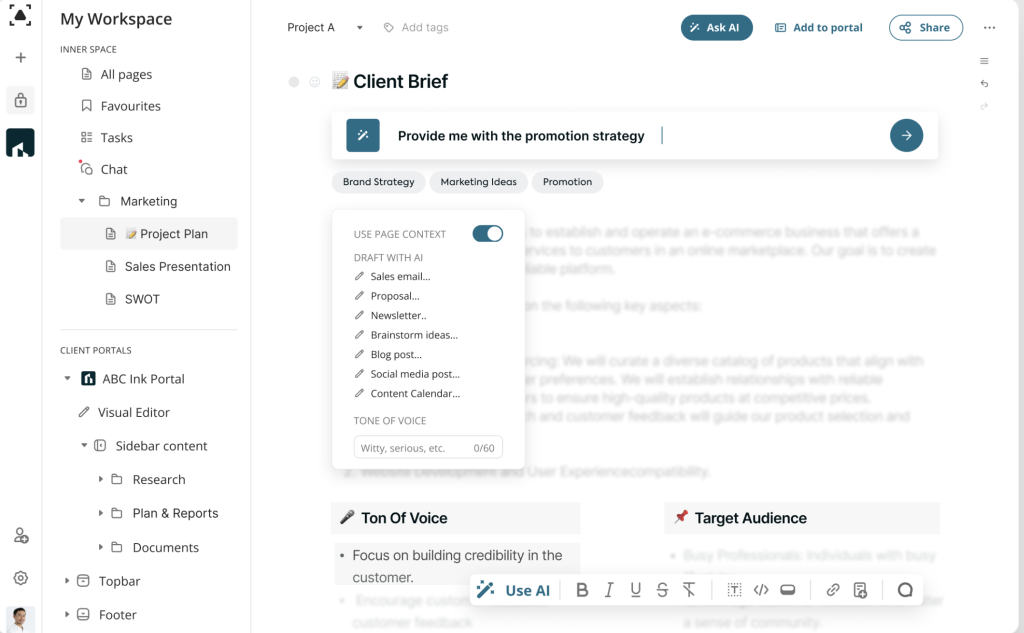Viewport: 1024px width, 633px height.
Task: Select the Marketing Ideas chip
Action: [479, 182]
